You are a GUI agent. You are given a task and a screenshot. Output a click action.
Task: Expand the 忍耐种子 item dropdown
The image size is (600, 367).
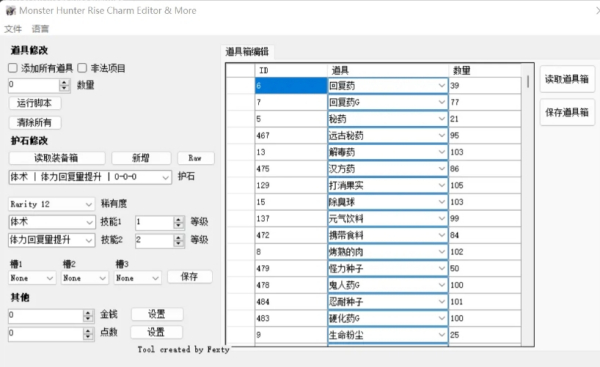(441, 302)
